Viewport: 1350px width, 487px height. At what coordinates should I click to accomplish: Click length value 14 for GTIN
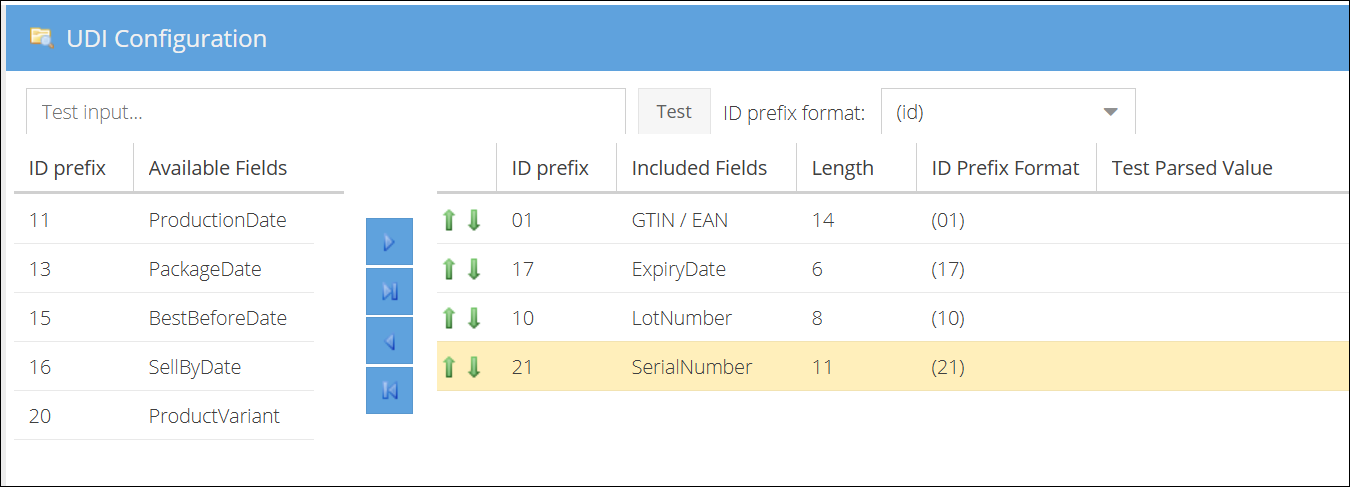click(x=823, y=220)
